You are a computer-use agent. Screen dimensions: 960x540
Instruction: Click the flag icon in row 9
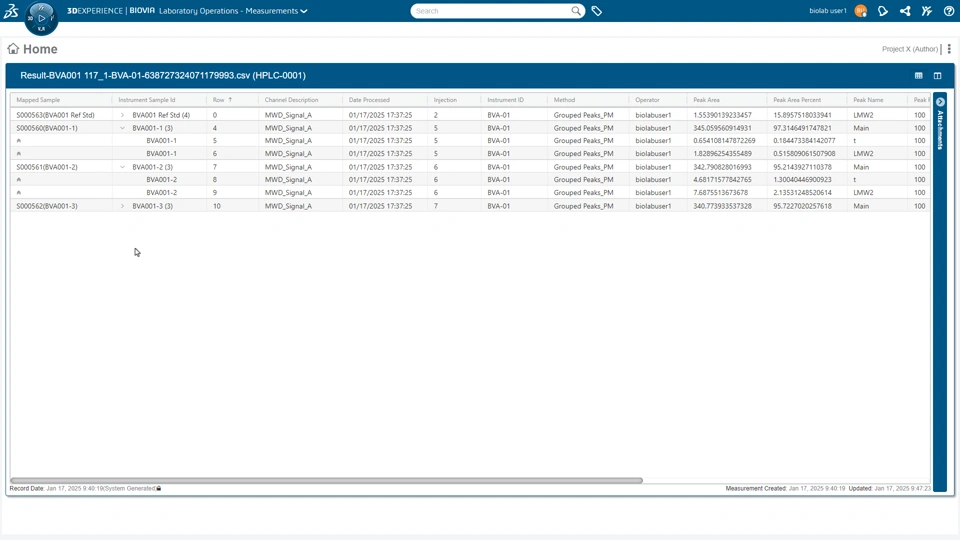[19, 192]
